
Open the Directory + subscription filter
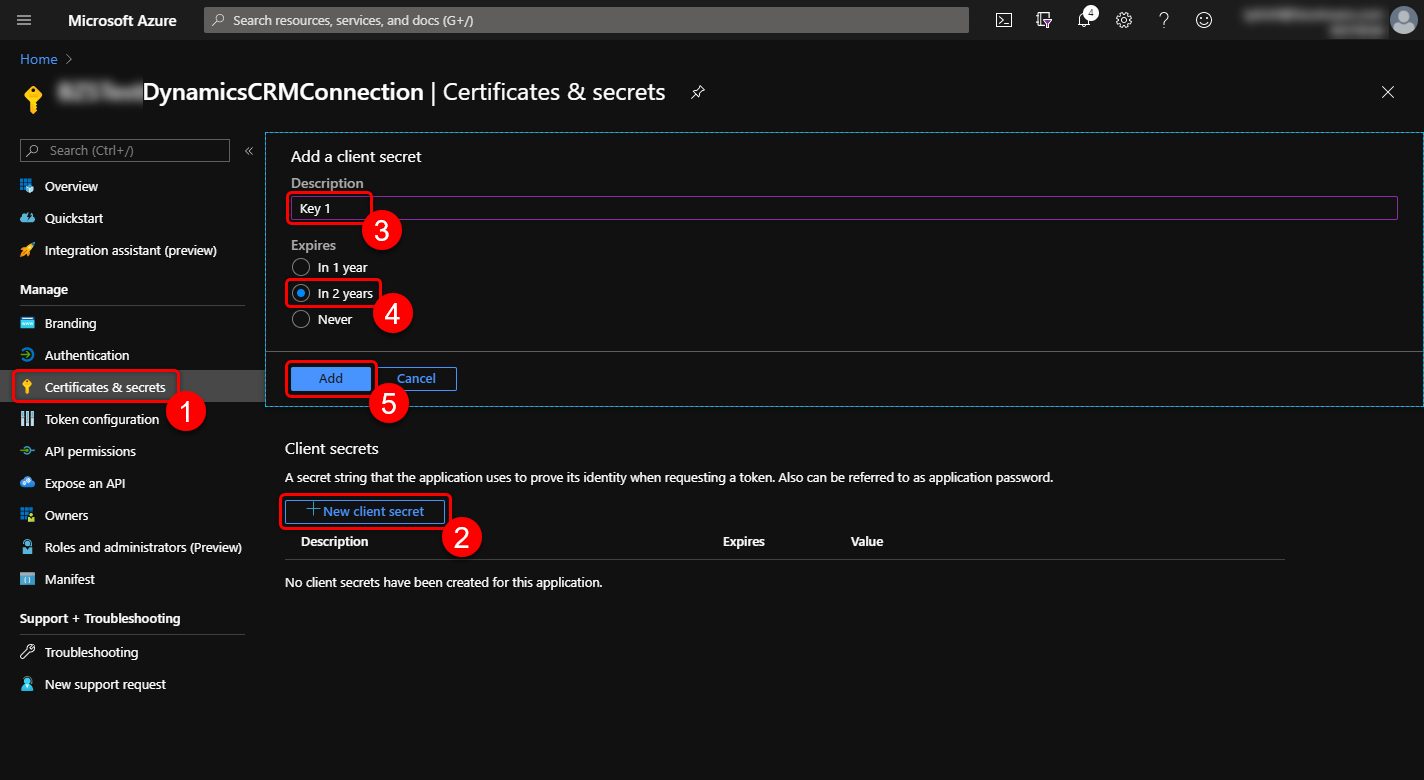click(x=1044, y=20)
